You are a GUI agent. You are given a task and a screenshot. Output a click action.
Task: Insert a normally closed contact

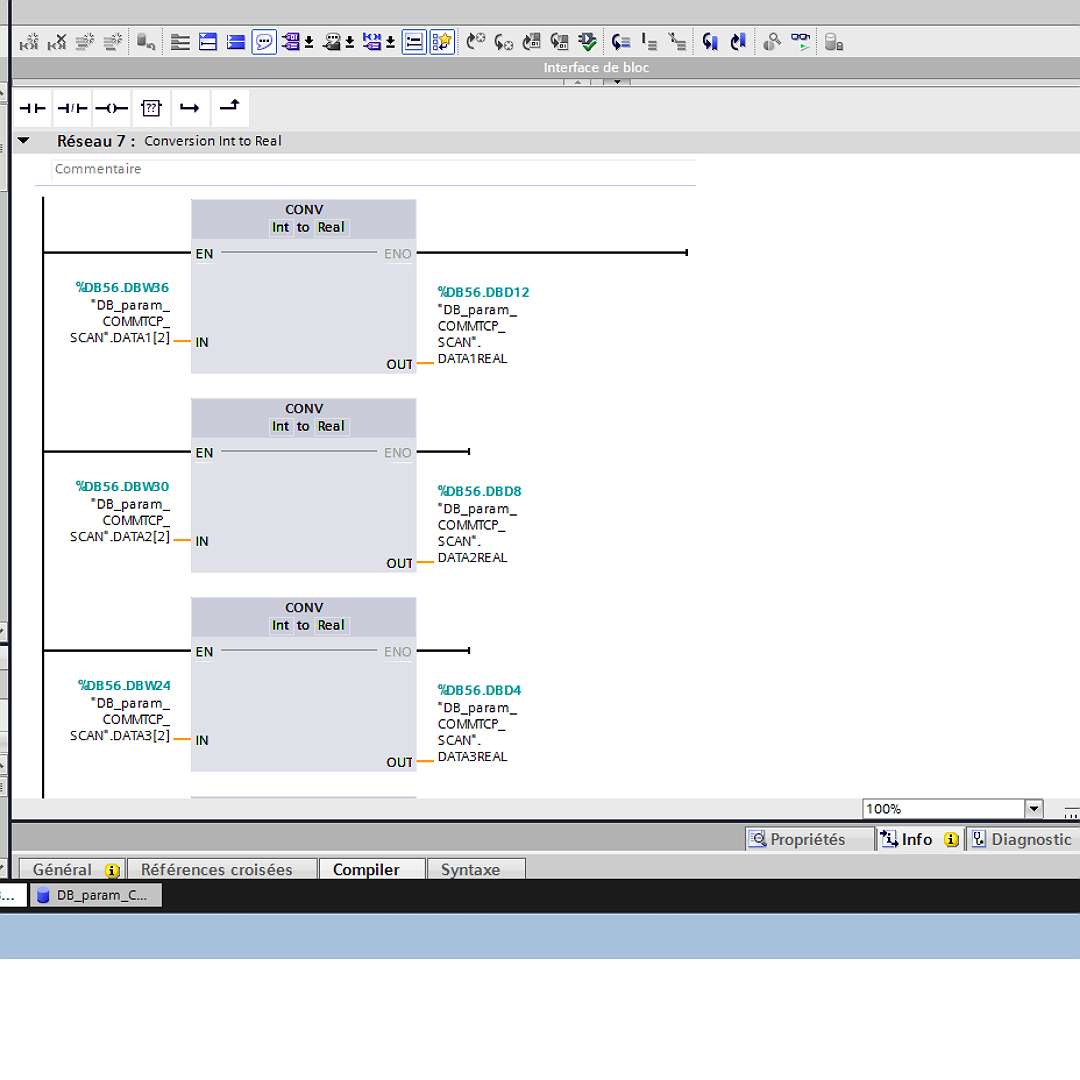[72, 108]
